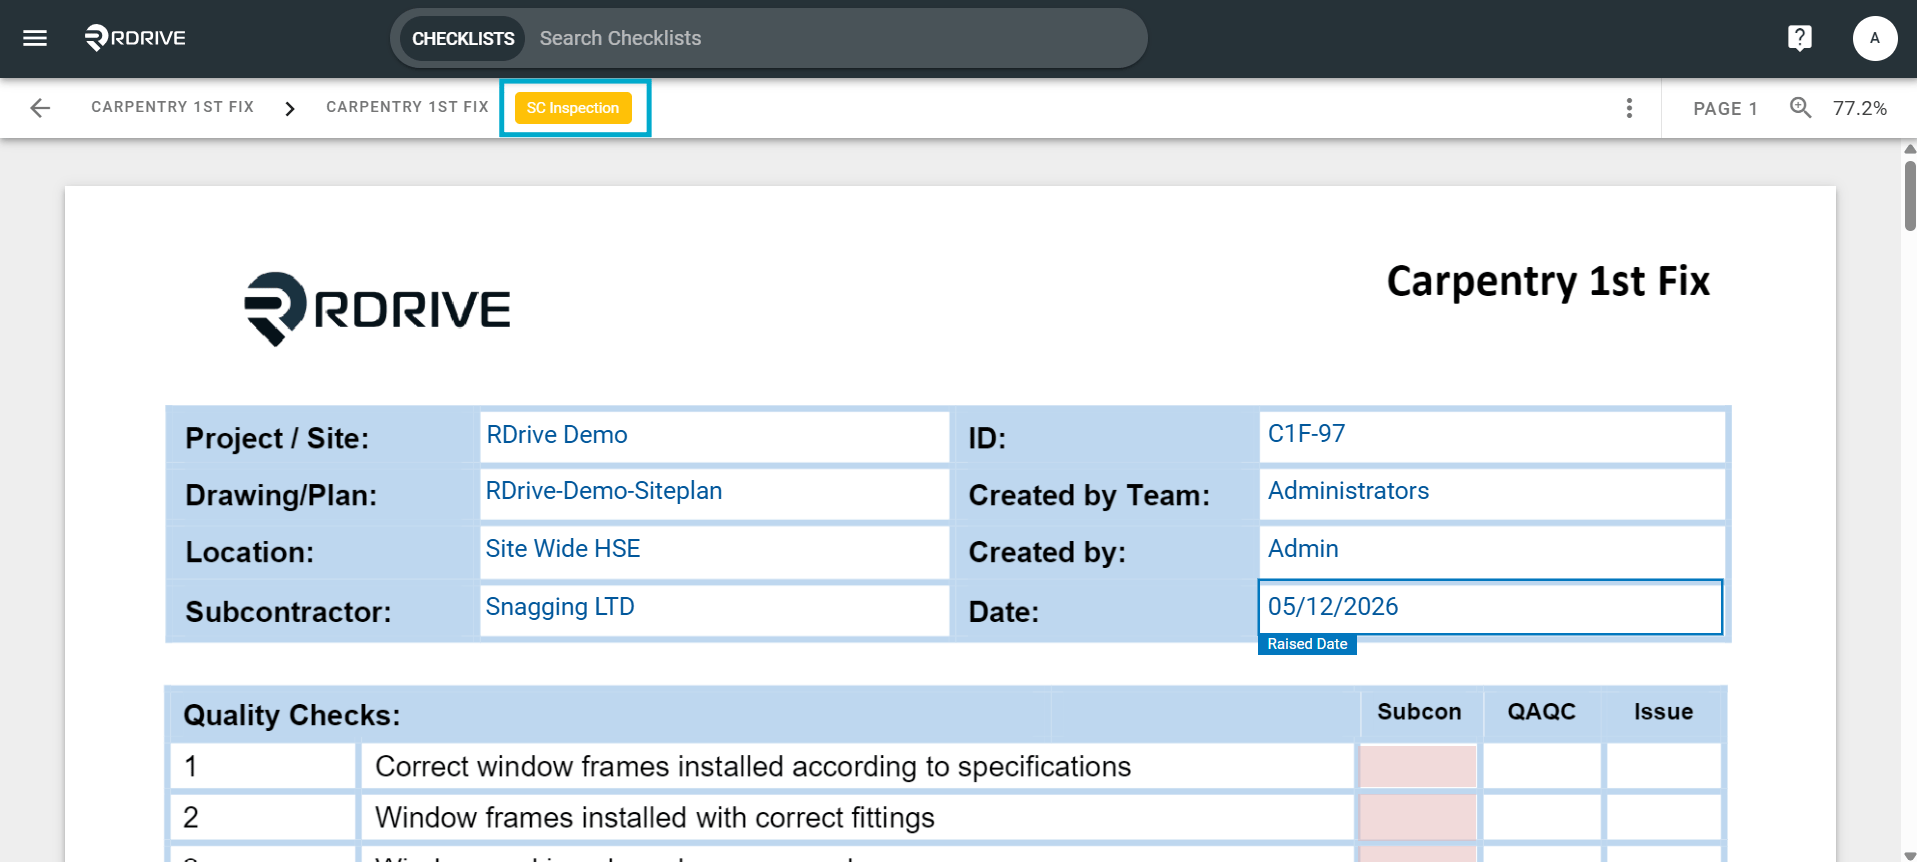Click QAQC cell for window frames specifications
Viewport: 1917px width, 862px height.
point(1541,766)
